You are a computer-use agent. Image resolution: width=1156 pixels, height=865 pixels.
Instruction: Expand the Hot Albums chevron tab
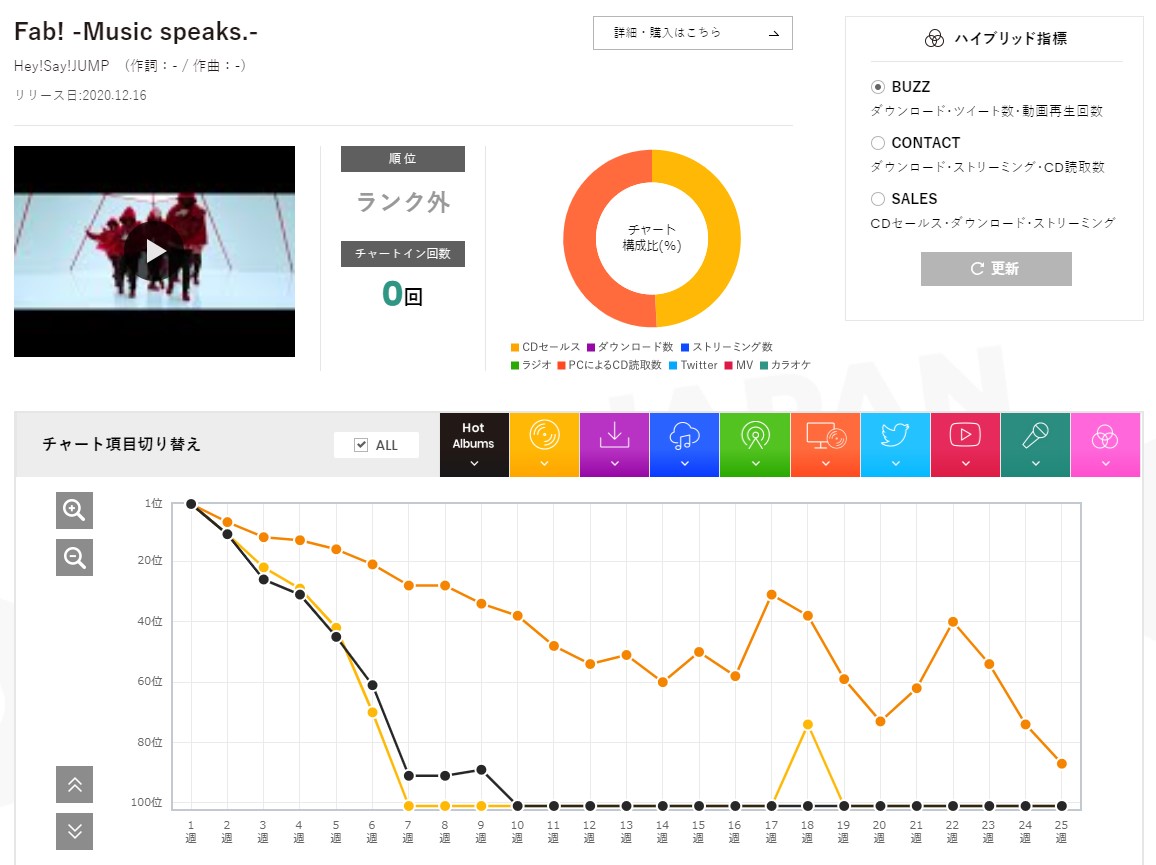point(474,463)
